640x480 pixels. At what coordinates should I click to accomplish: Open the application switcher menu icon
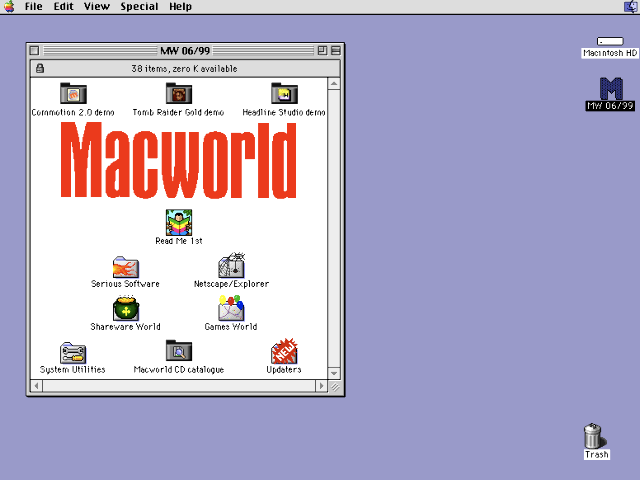631,7
